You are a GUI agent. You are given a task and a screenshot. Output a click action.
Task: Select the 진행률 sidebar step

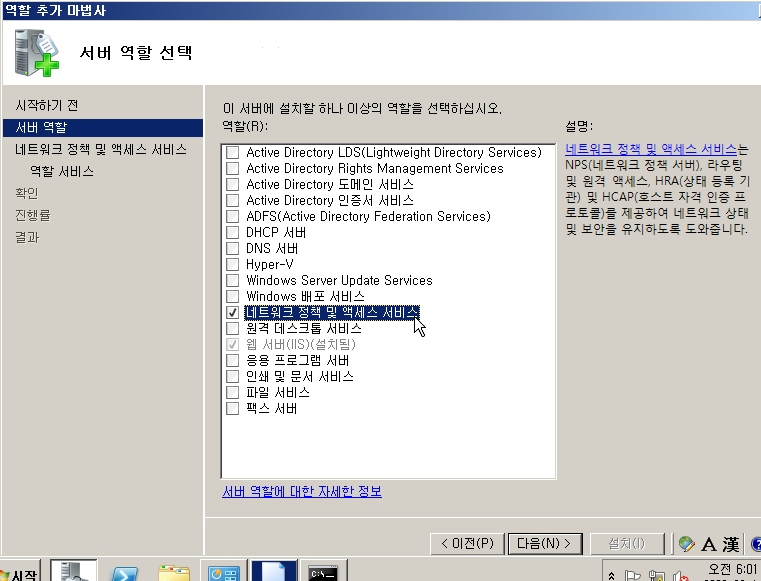33,215
